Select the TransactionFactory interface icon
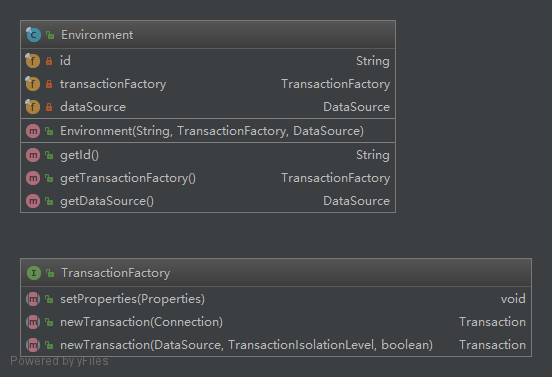This screenshot has width=552, height=377. point(34,273)
